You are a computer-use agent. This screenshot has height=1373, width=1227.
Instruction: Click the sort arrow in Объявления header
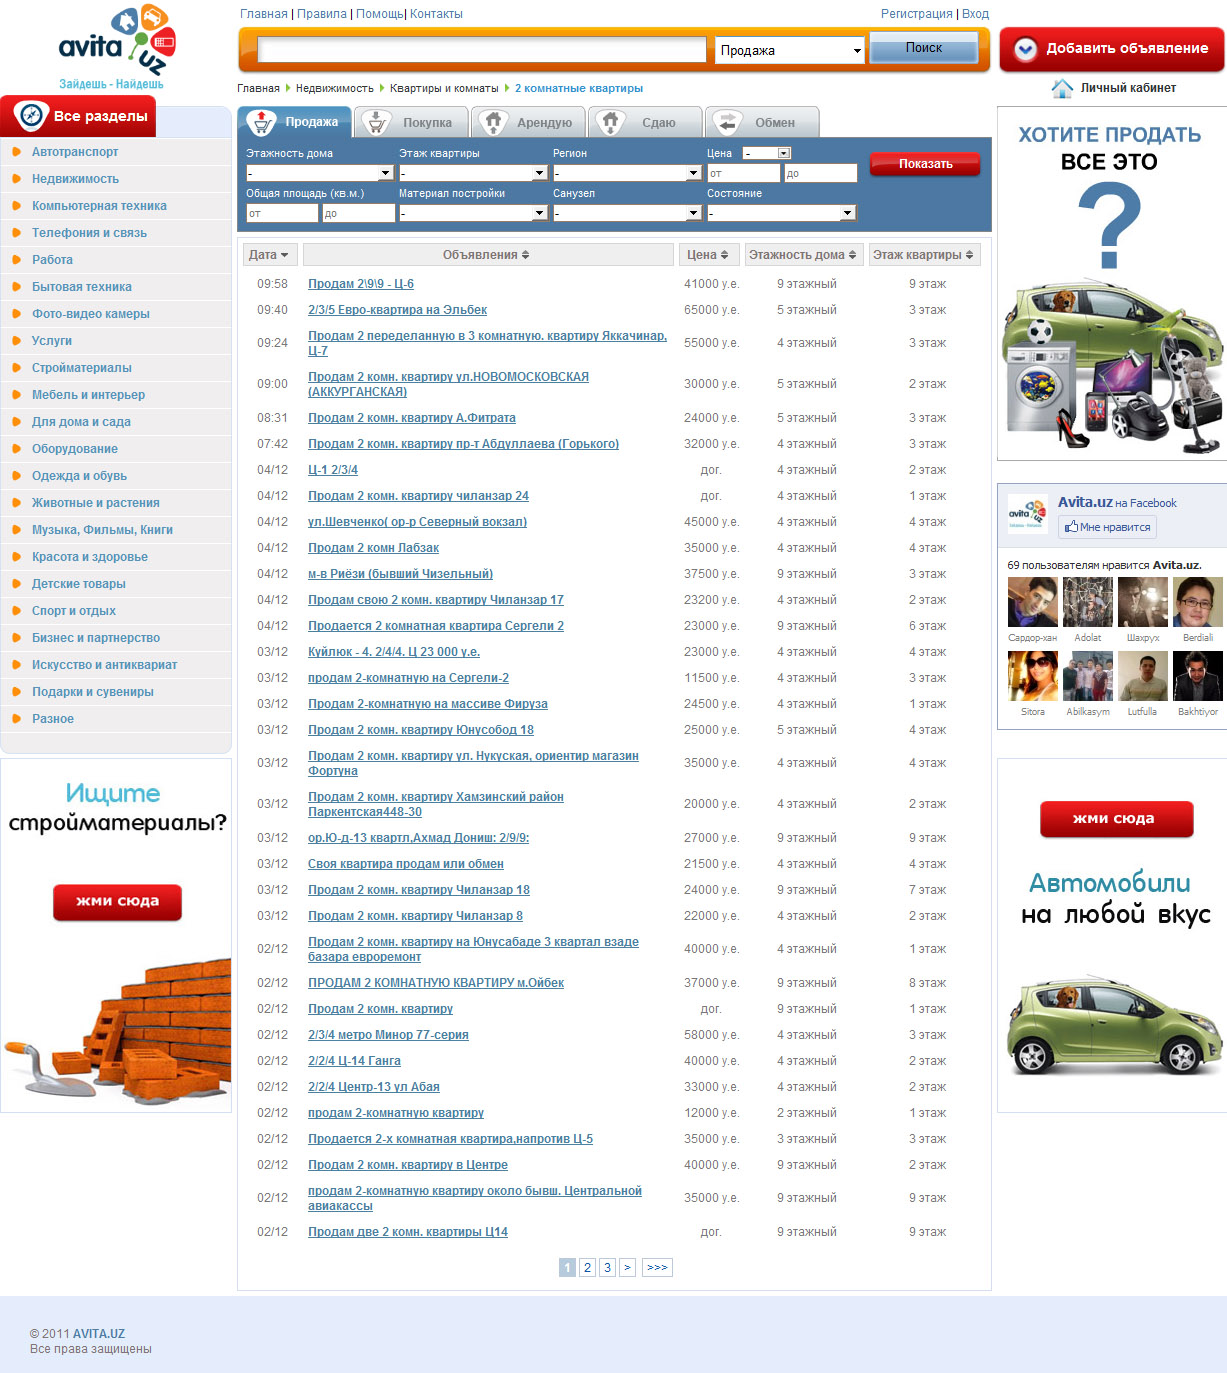[526, 255]
